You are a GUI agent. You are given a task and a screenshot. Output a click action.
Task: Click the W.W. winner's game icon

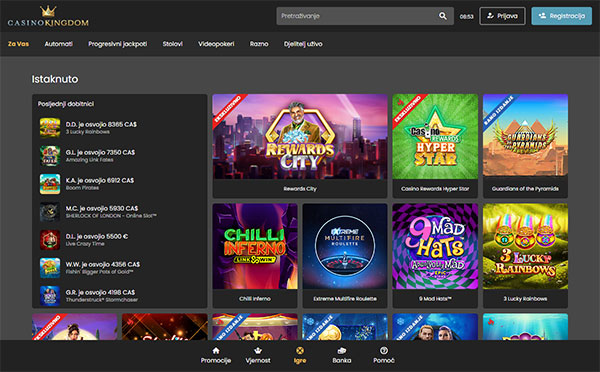pyautogui.click(x=50, y=268)
